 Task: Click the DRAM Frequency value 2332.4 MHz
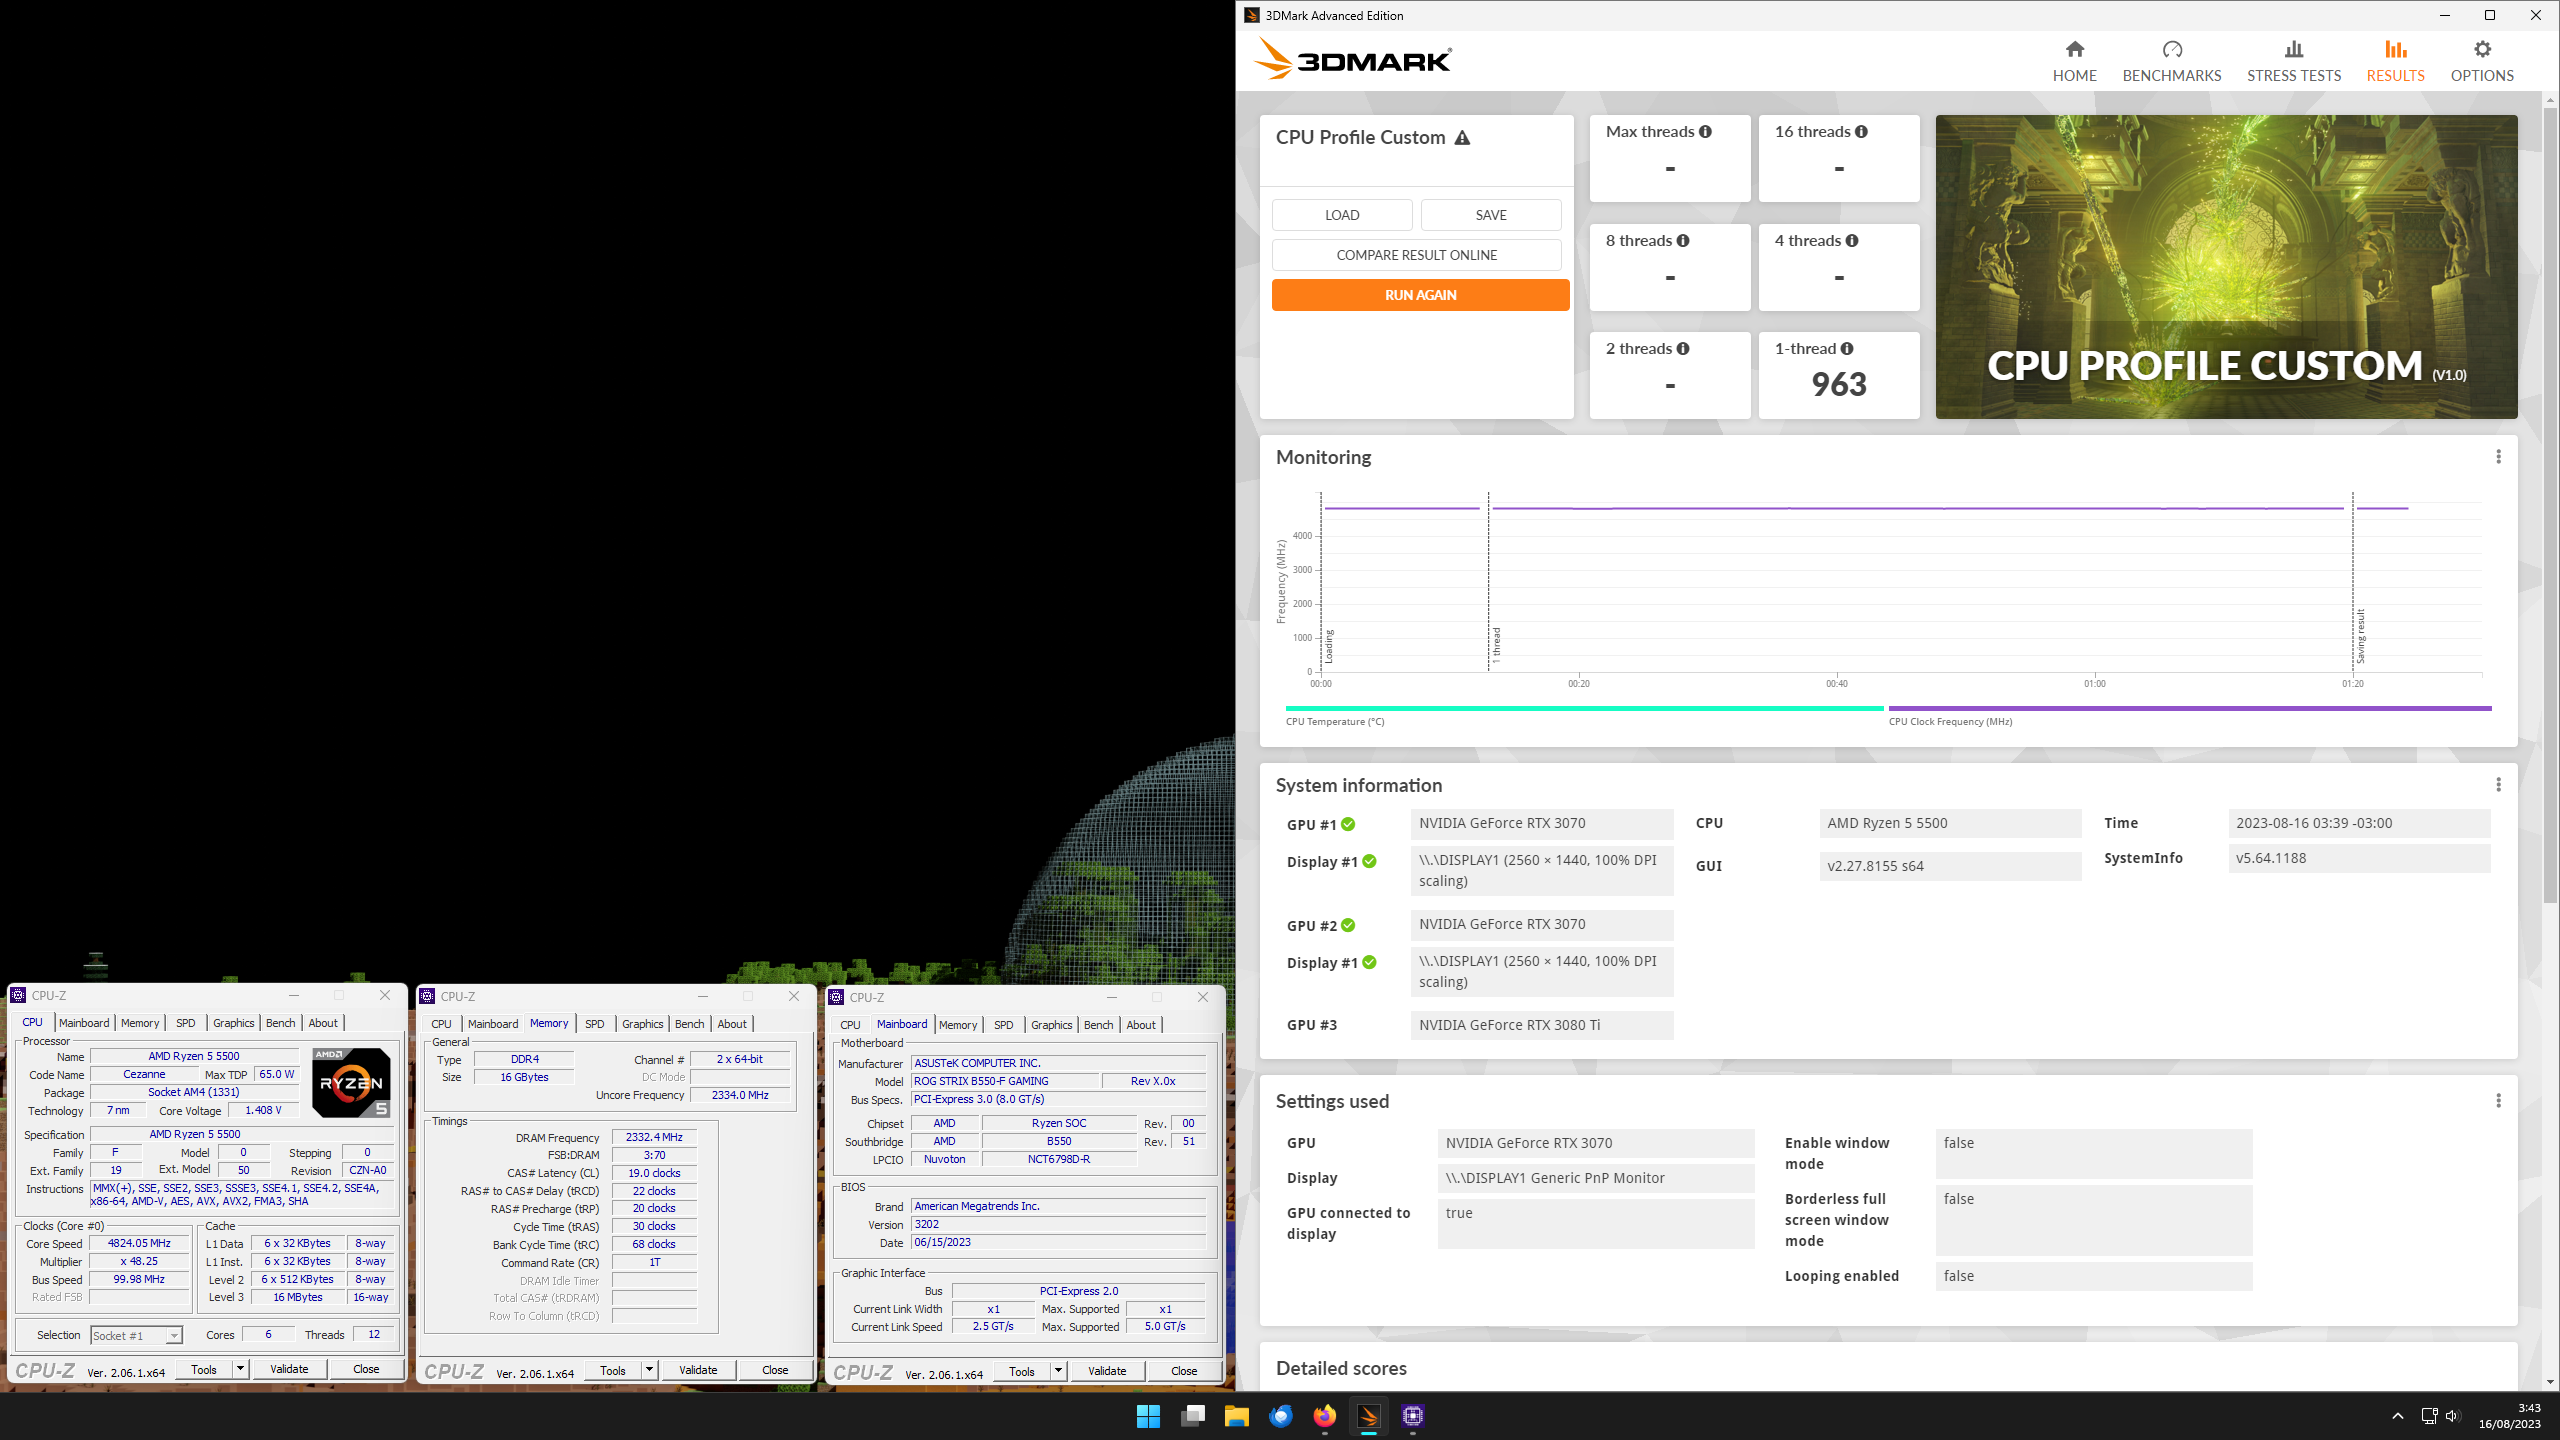654,1137
